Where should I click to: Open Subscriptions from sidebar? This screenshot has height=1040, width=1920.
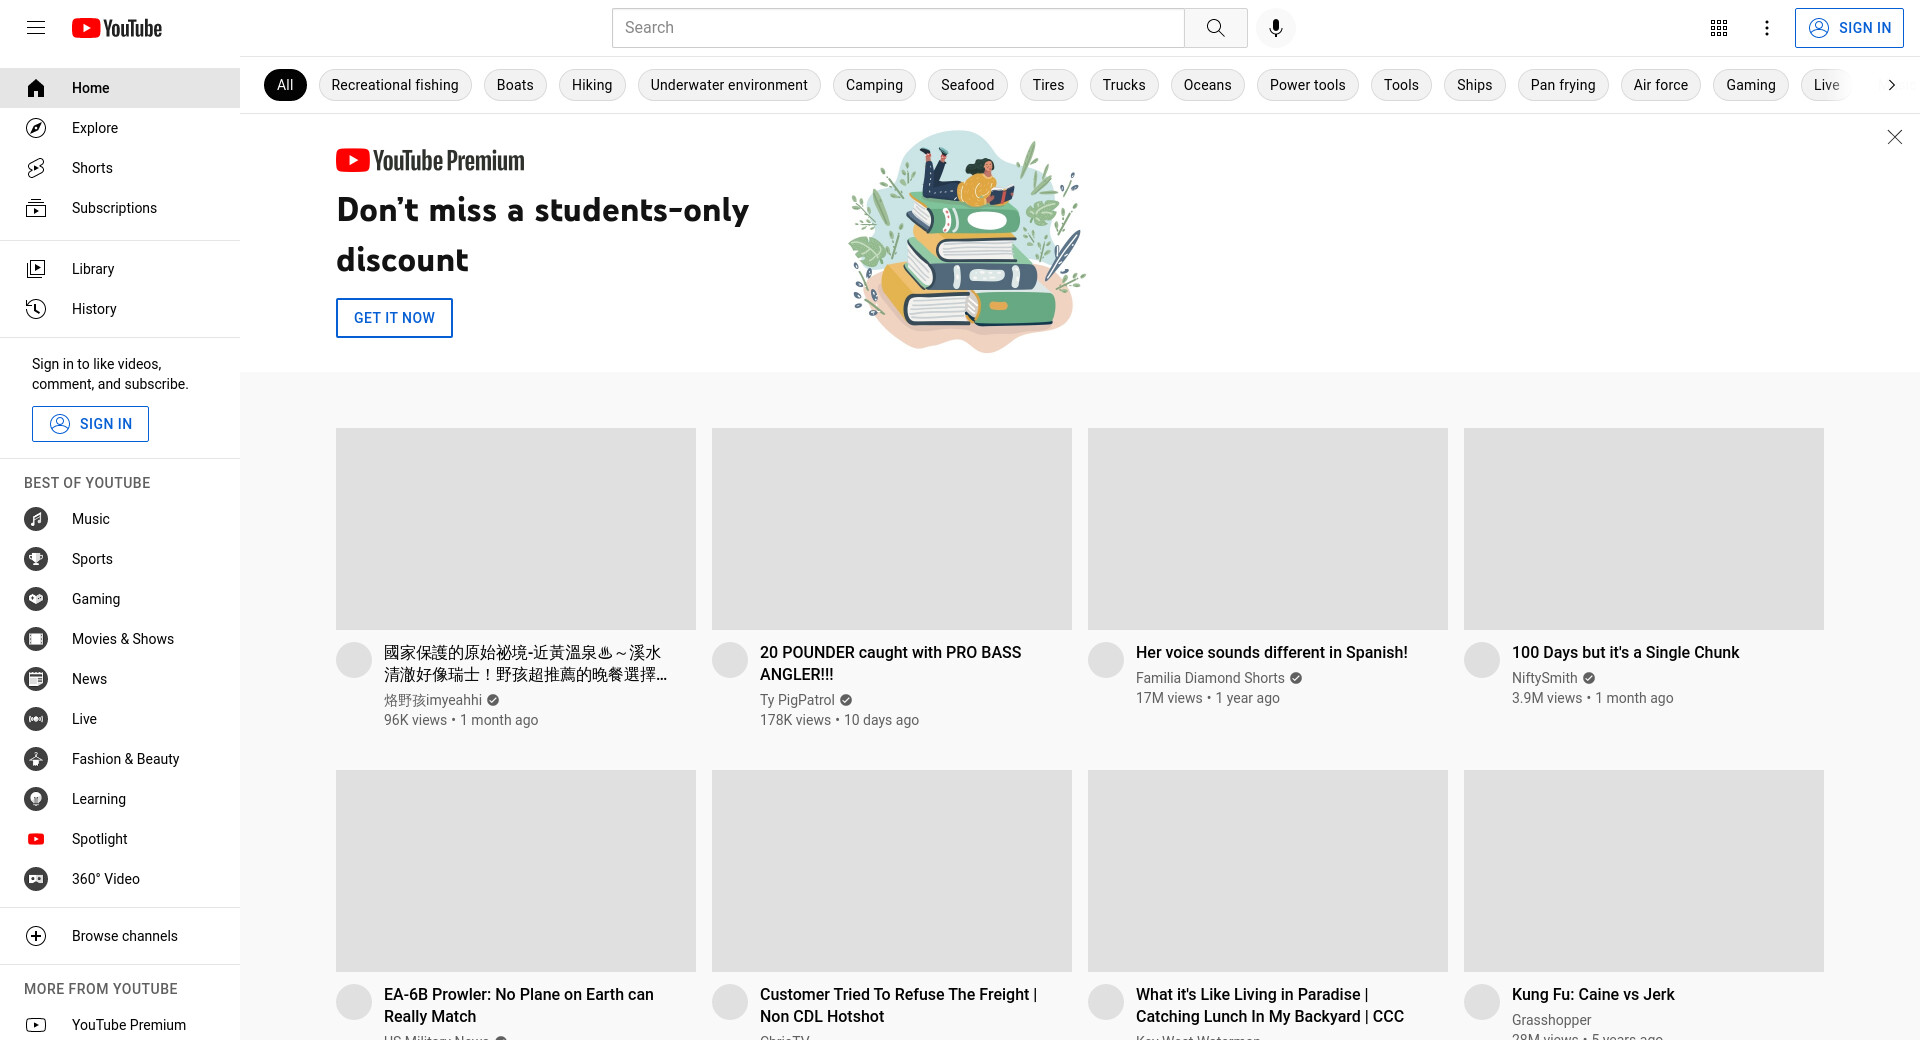point(120,208)
